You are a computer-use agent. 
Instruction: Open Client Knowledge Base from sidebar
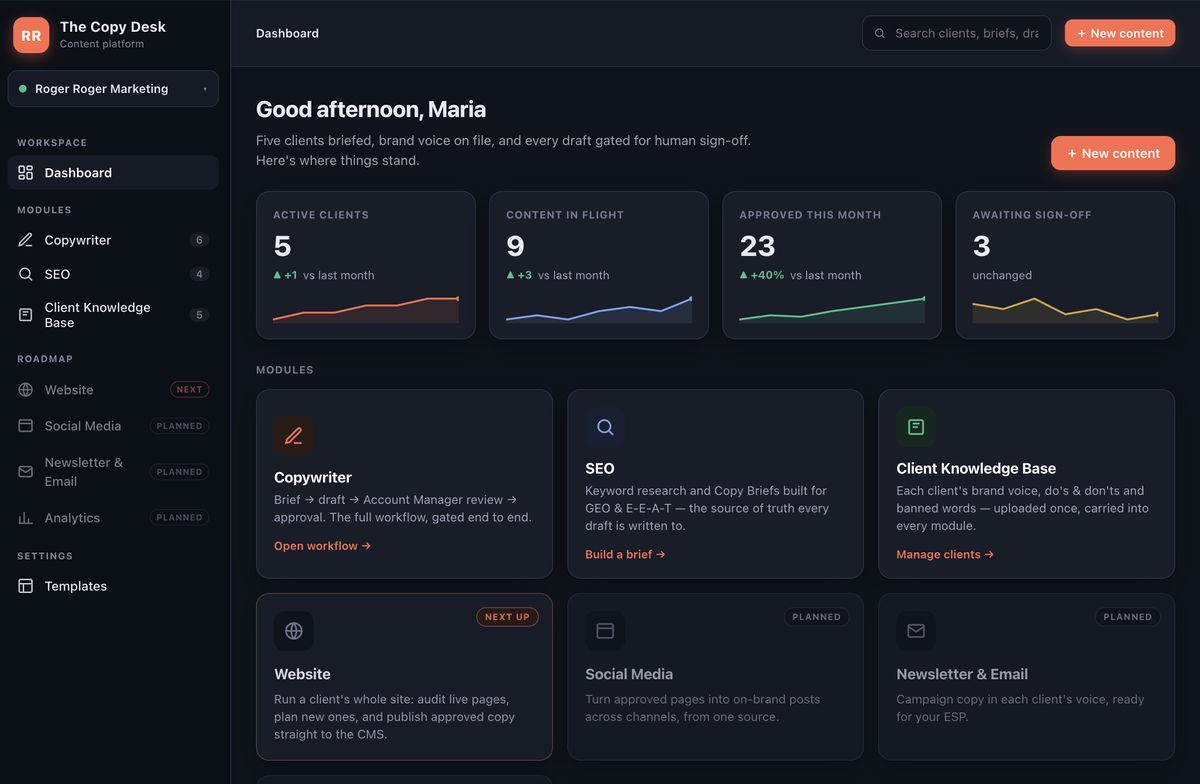(x=113, y=315)
